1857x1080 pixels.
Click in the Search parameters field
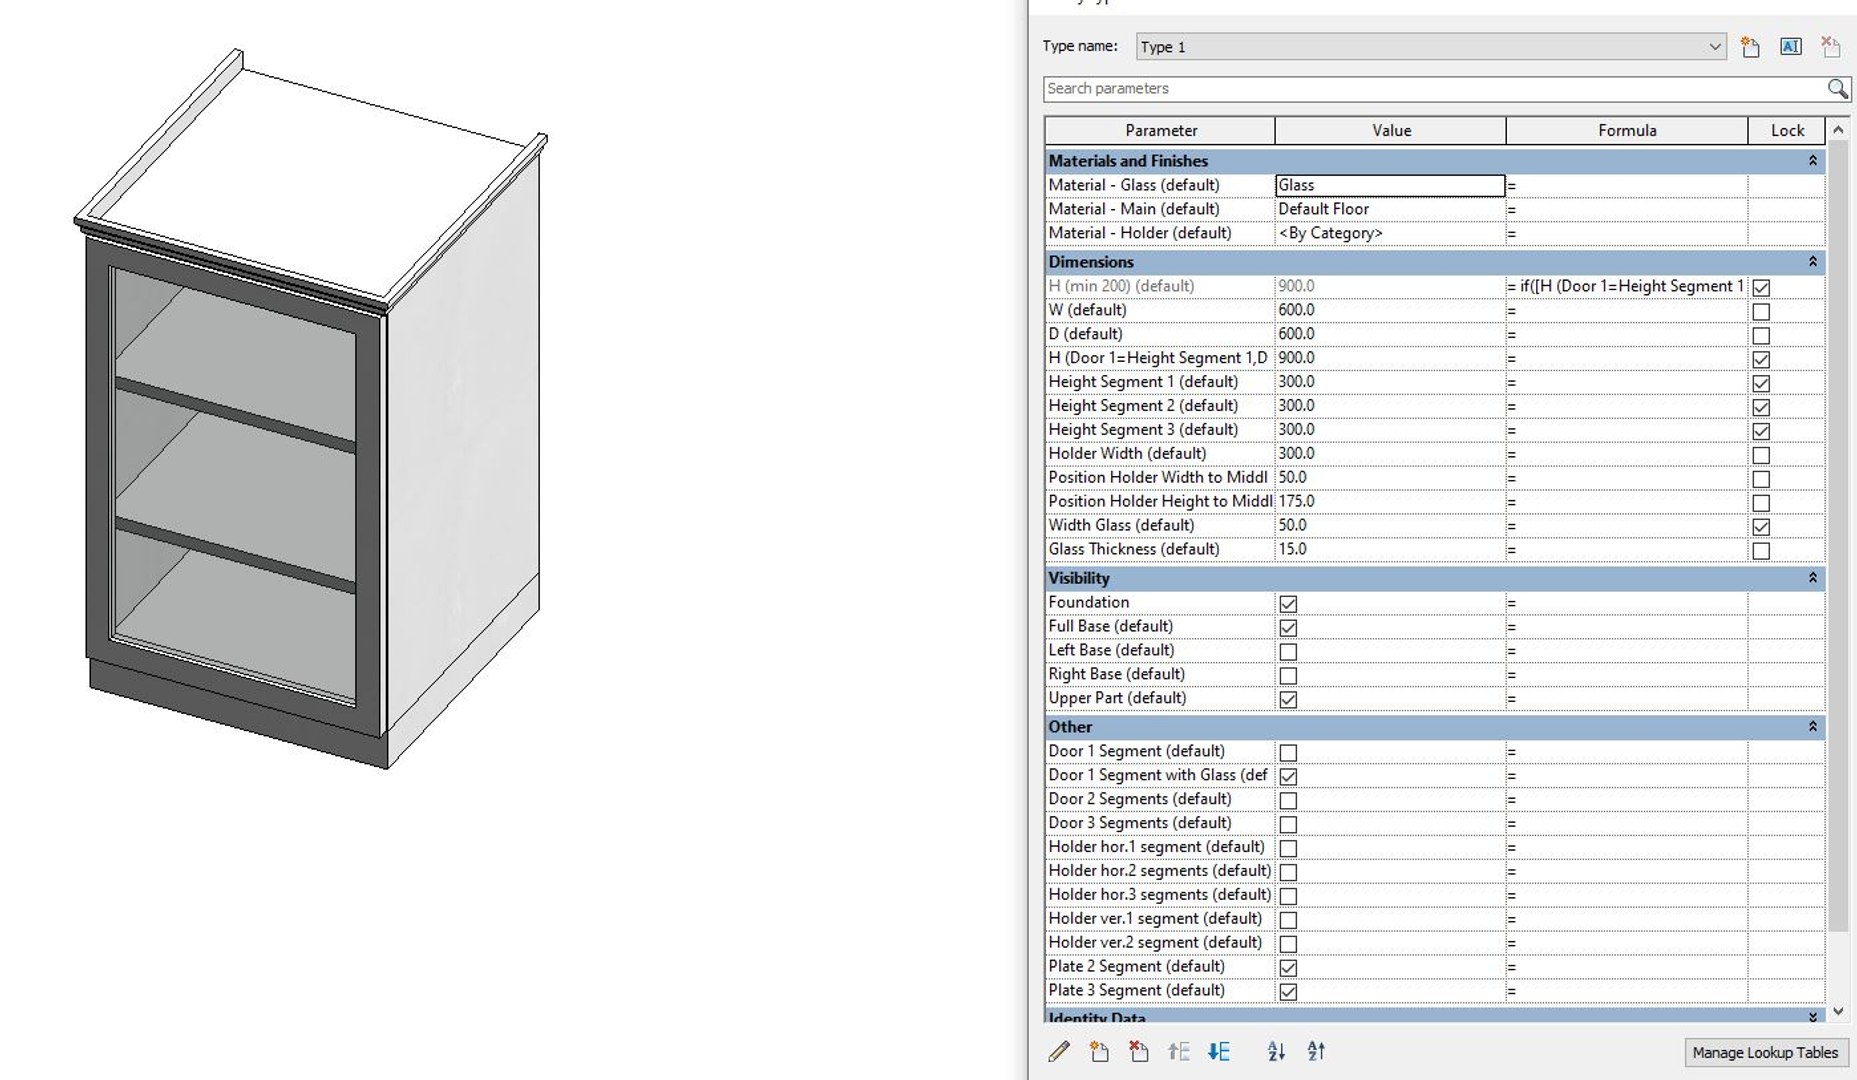(x=1435, y=89)
